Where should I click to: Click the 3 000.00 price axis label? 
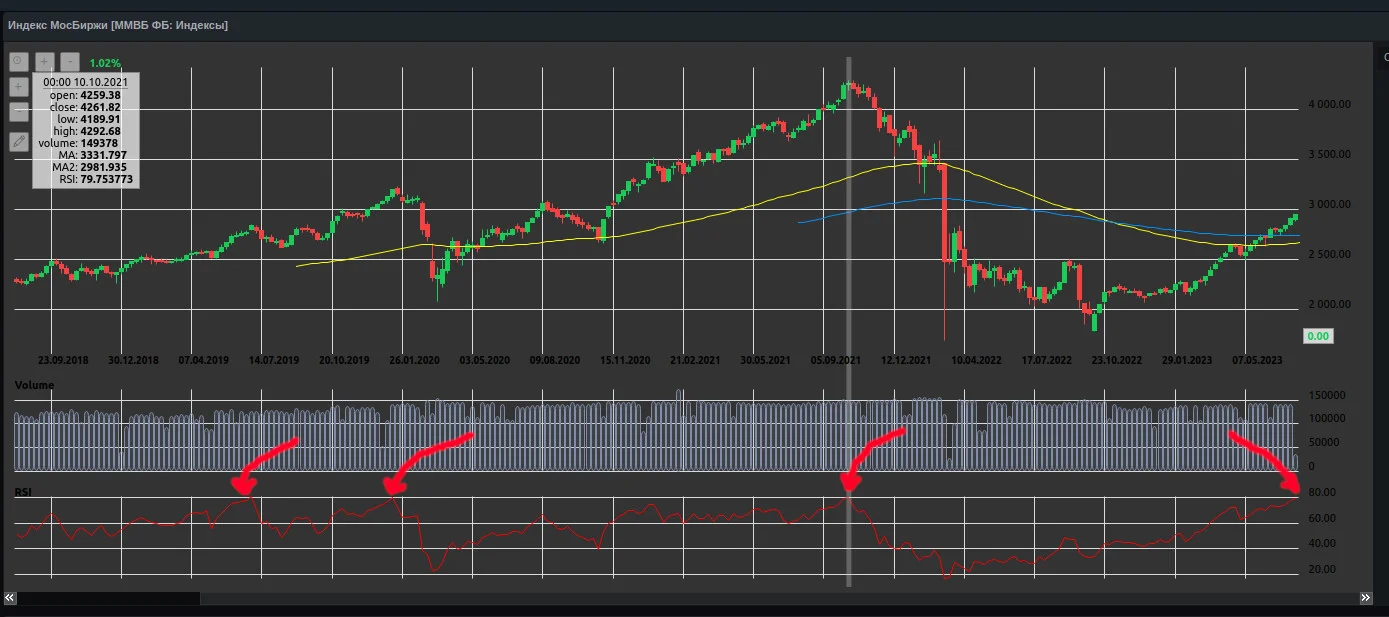[x=1330, y=204]
